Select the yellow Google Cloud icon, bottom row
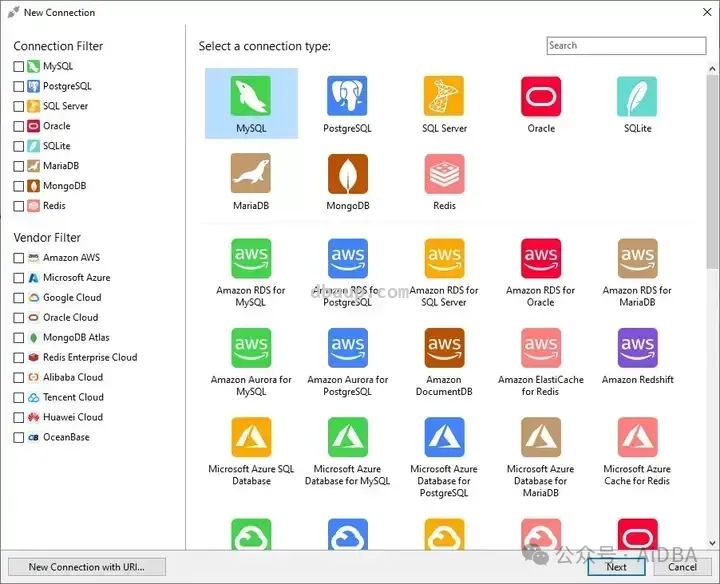 (x=444, y=534)
